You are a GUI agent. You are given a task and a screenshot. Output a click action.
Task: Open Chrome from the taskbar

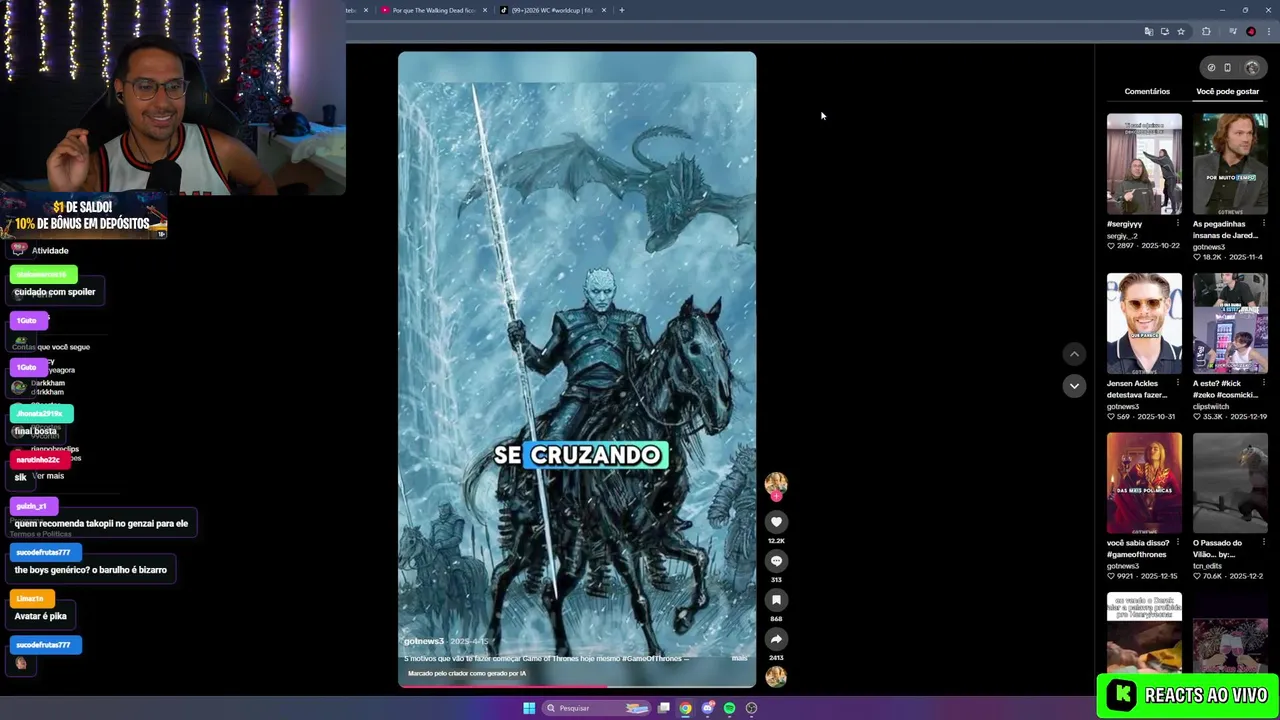[x=685, y=708]
